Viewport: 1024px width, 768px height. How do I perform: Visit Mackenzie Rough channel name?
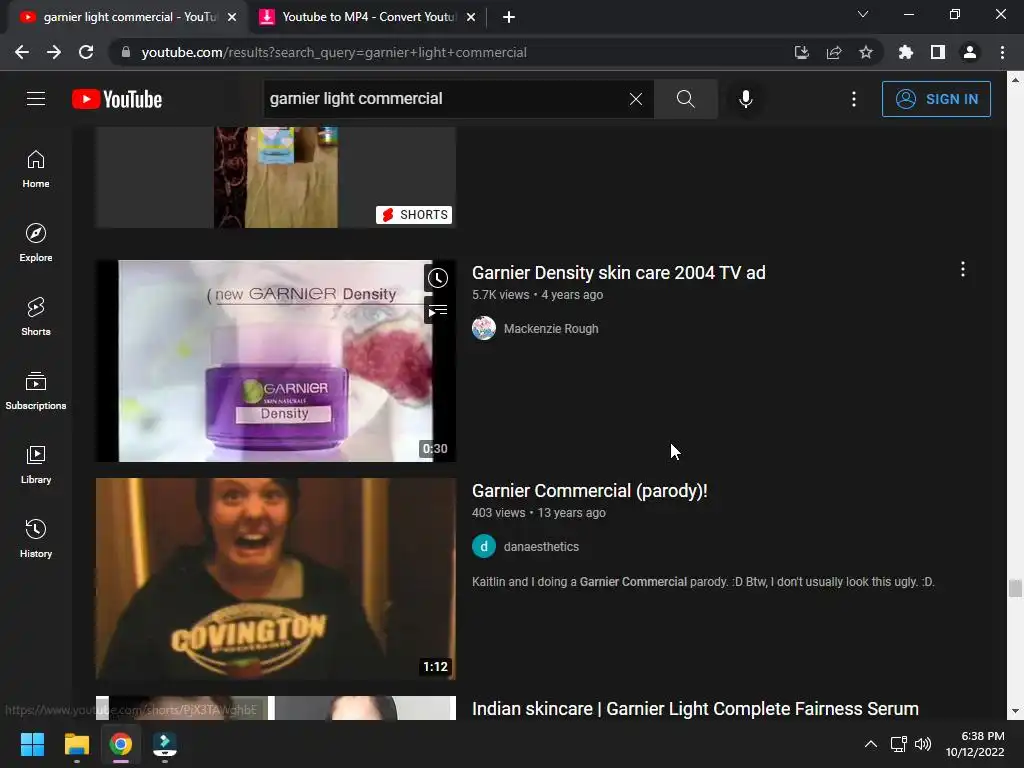[x=551, y=328]
